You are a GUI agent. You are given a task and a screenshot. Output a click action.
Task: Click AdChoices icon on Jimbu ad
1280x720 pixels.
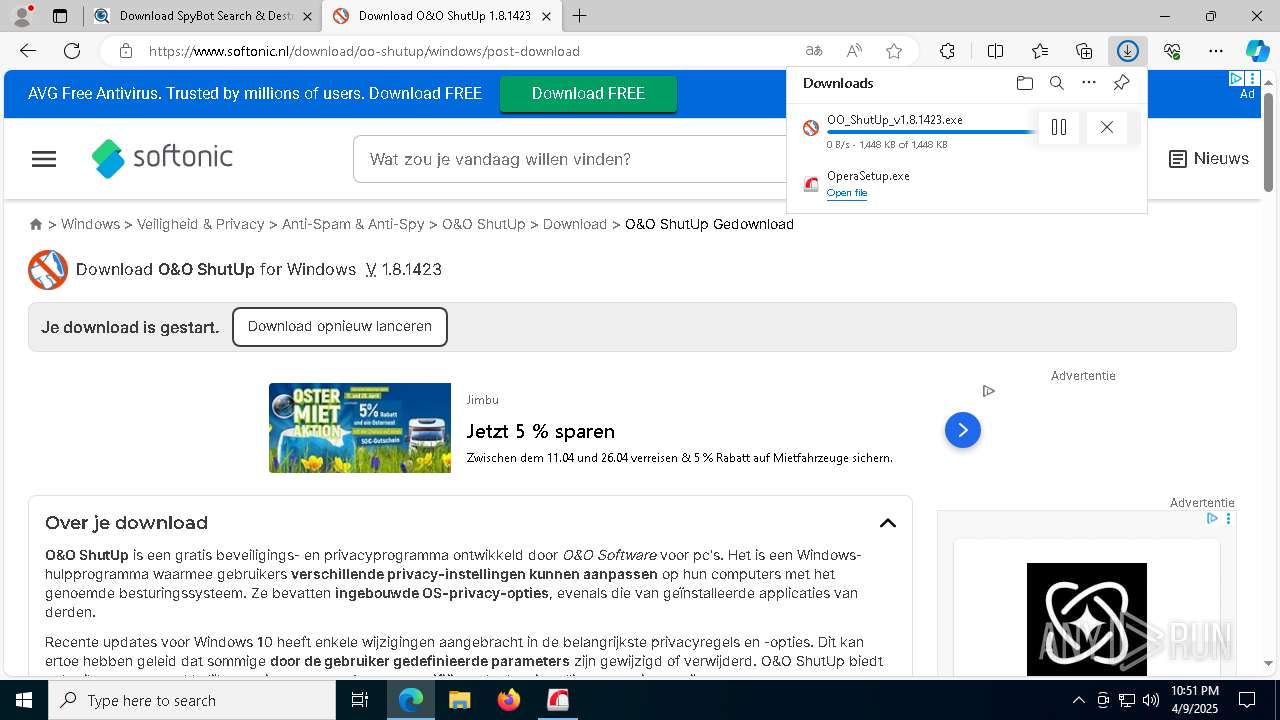[x=988, y=391]
